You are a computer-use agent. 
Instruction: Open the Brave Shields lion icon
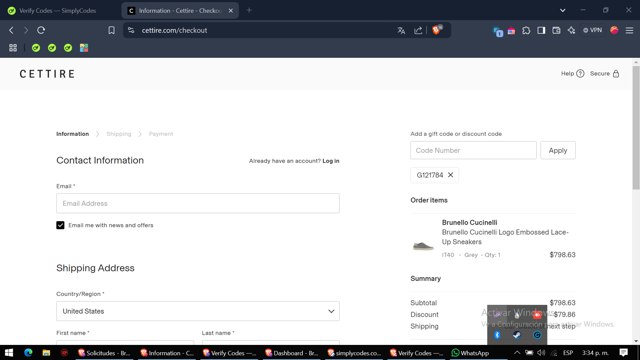tap(437, 30)
